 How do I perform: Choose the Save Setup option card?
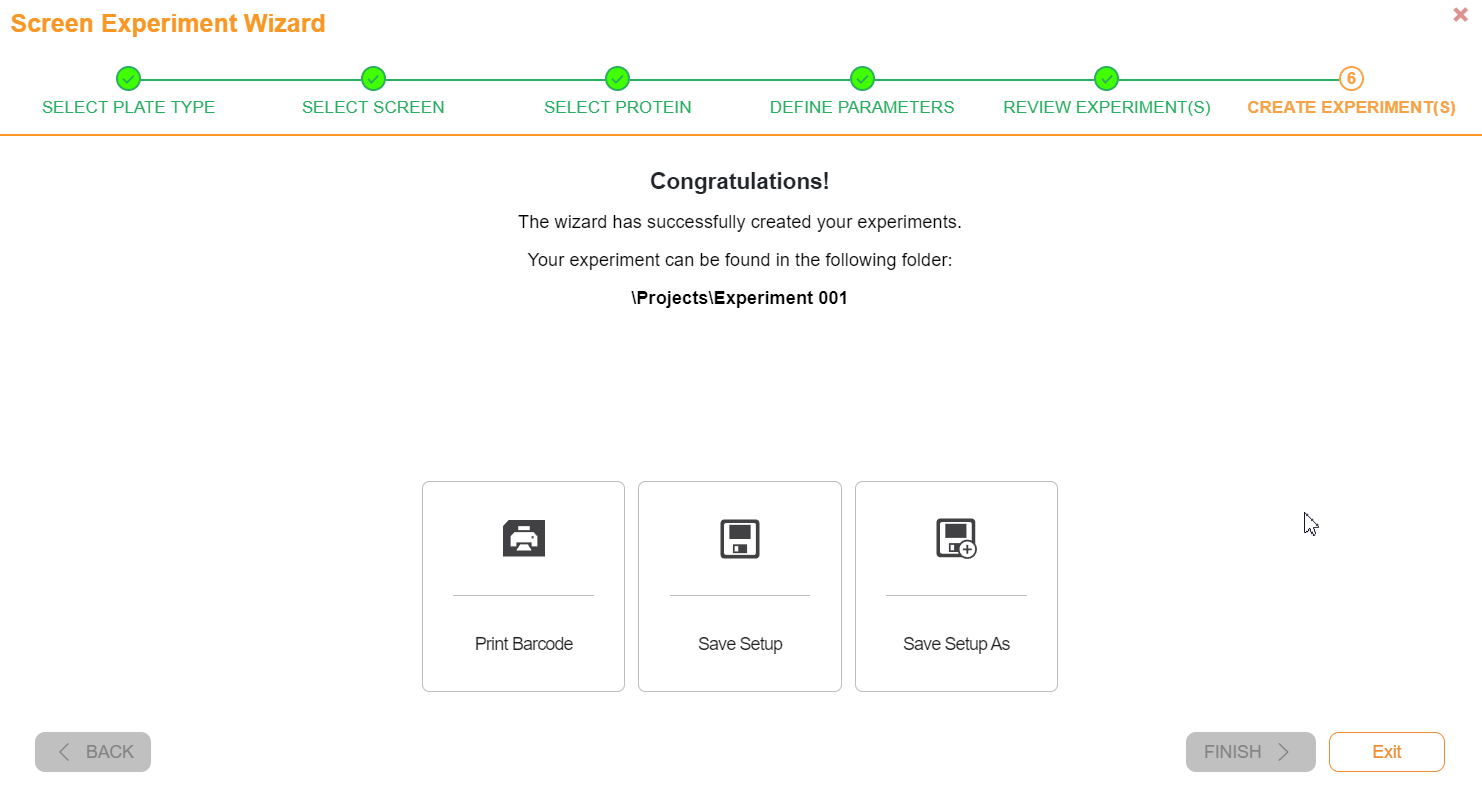coord(739,586)
